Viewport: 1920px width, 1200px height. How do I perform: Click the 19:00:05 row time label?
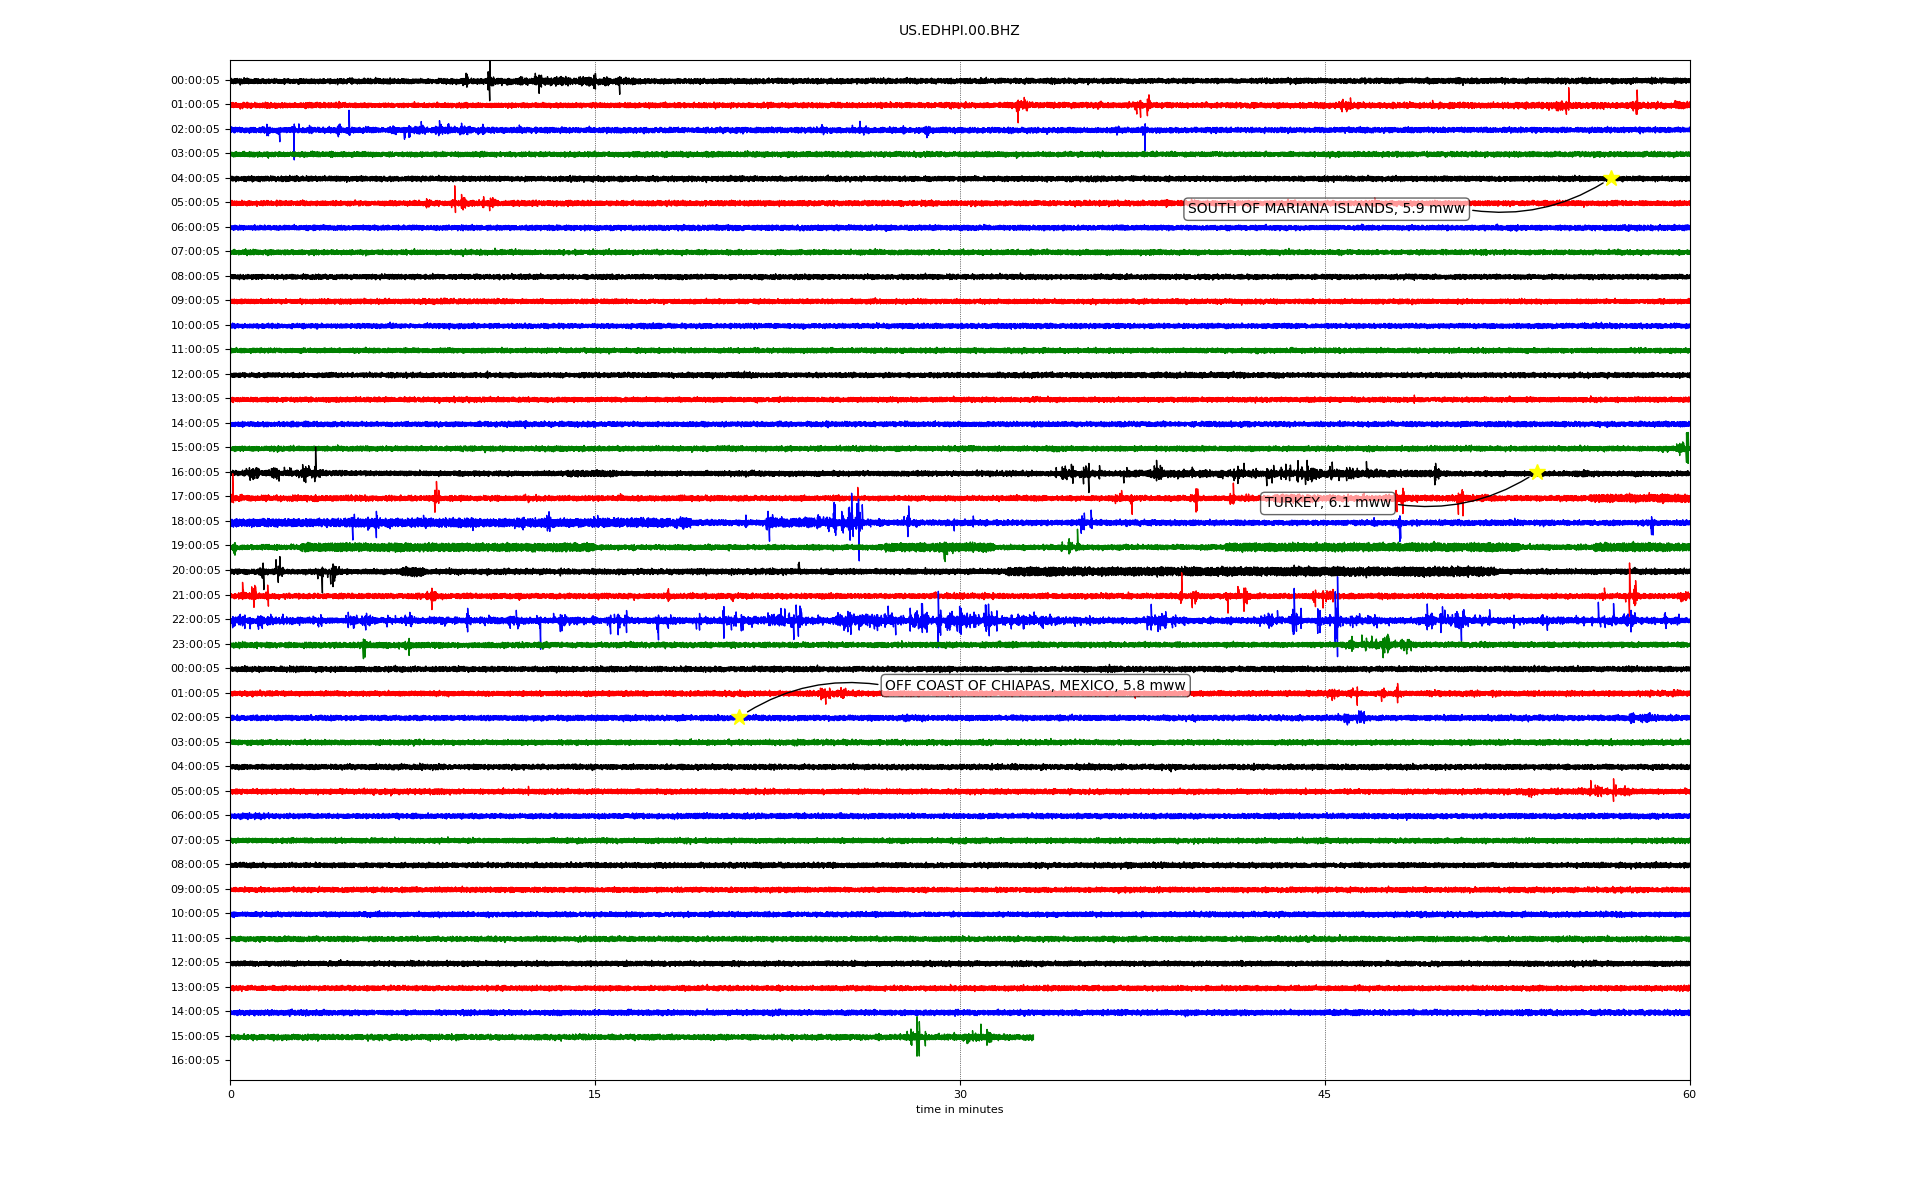pos(195,546)
